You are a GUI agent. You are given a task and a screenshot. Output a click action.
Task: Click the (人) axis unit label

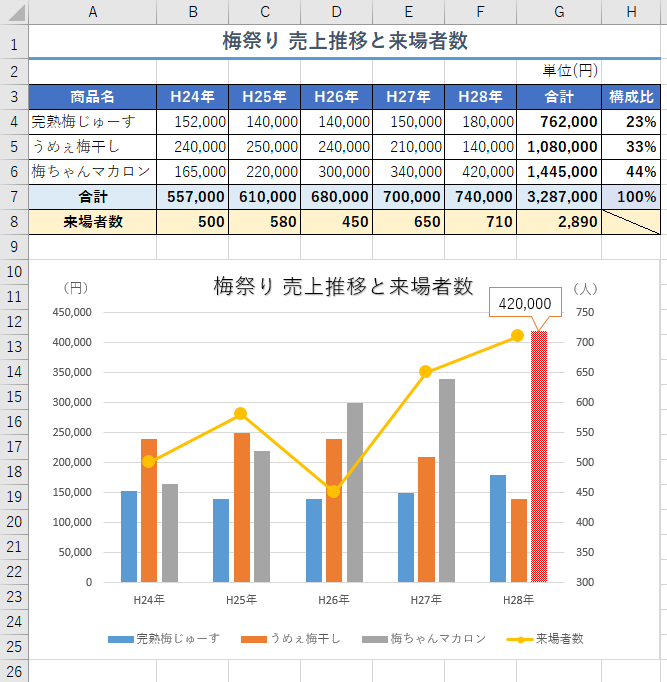585,288
